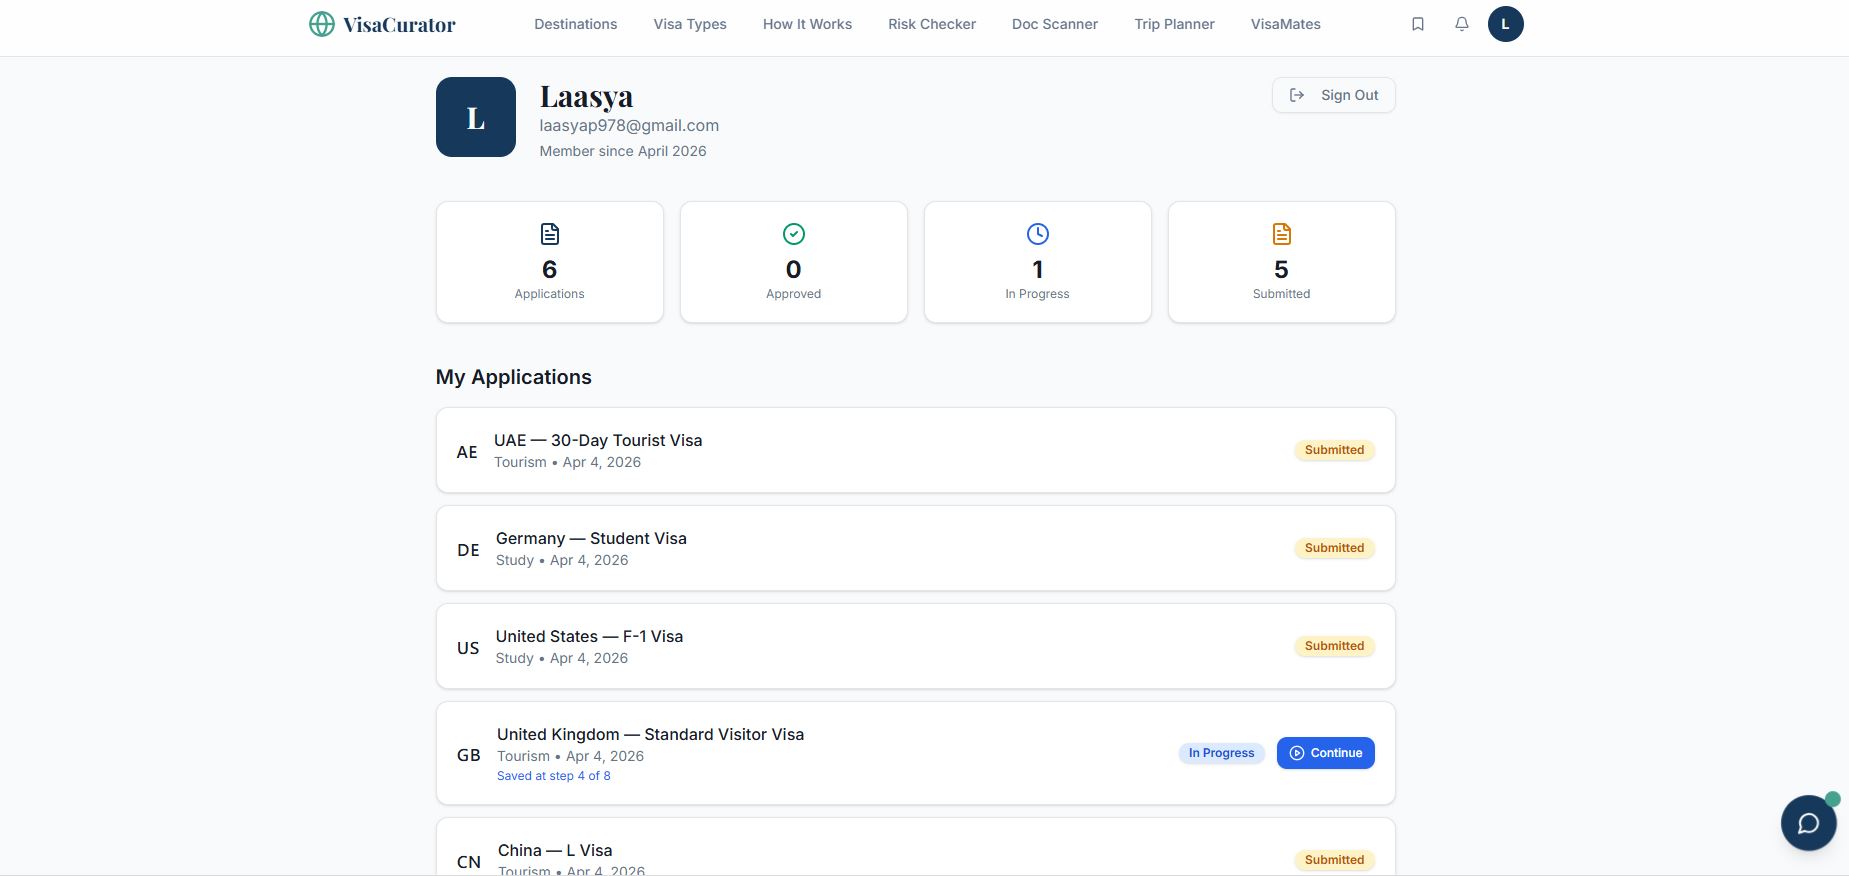Image resolution: width=1849 pixels, height=876 pixels.
Task: Click the 6 Applications count
Action: [550, 270]
